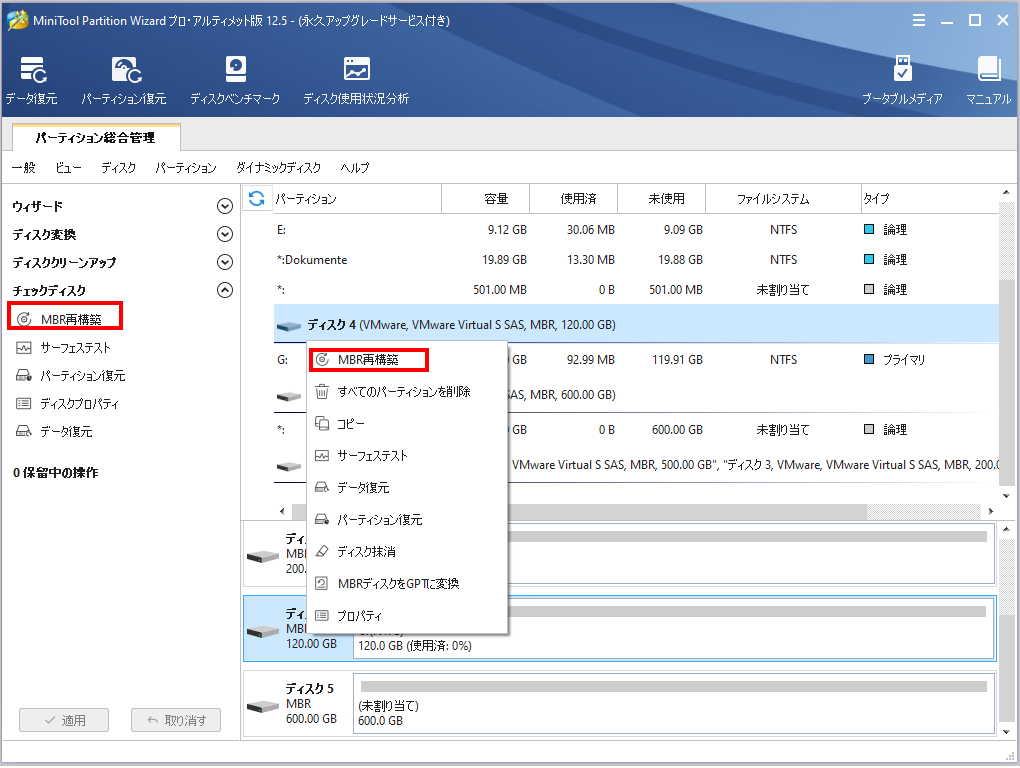Open ディスク使用状況分析 analyzer

click(x=355, y=79)
